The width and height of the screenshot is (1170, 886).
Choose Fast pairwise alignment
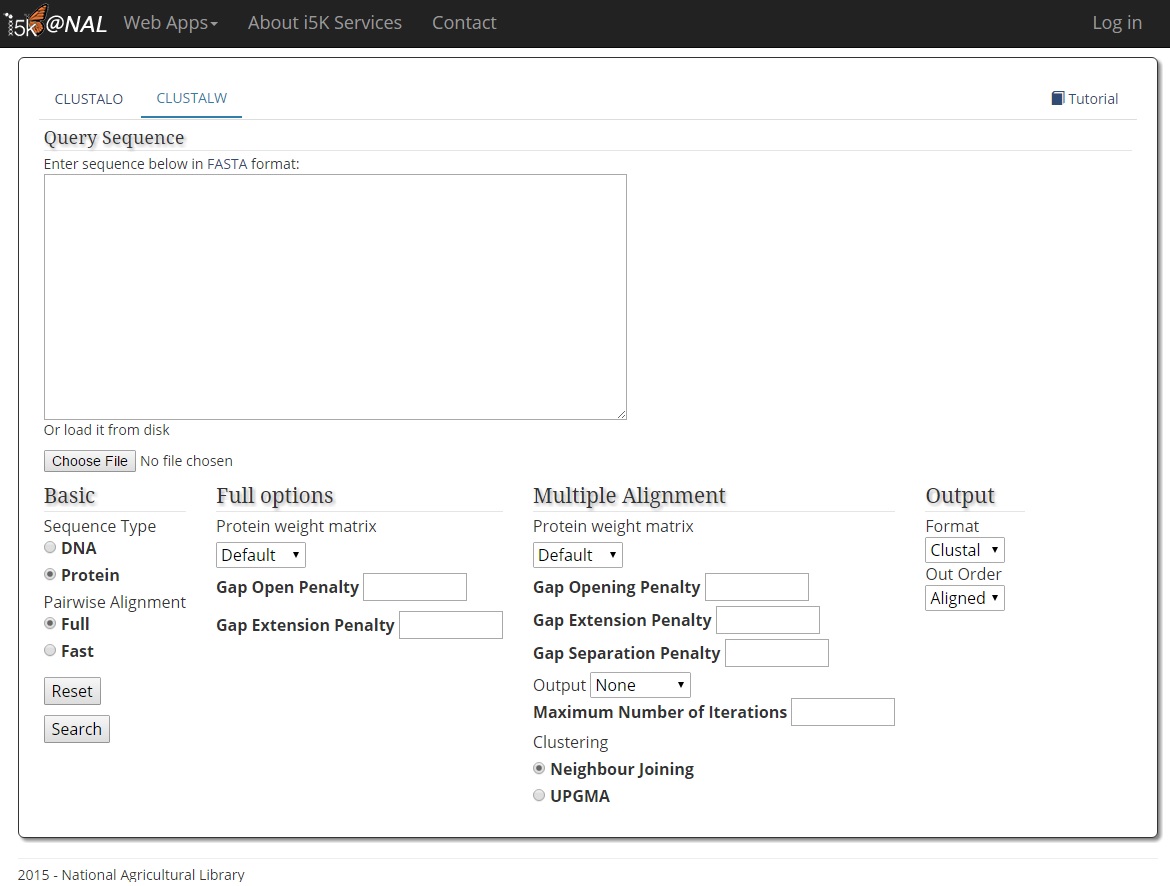(50, 651)
